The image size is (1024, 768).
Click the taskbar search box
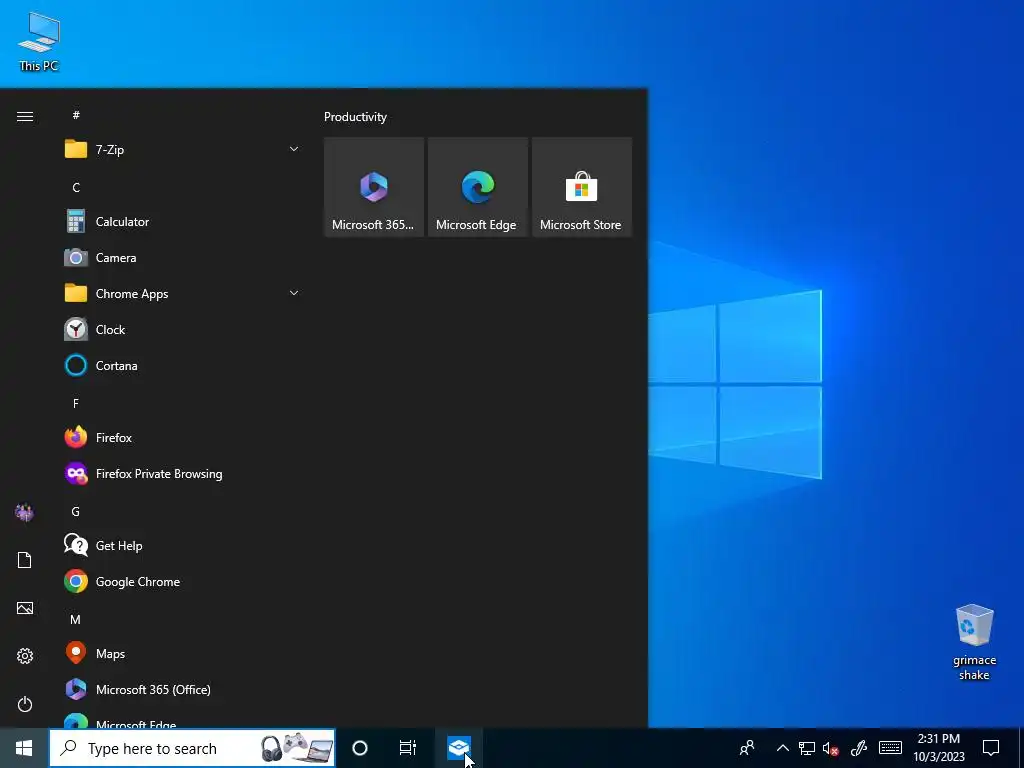(193, 748)
